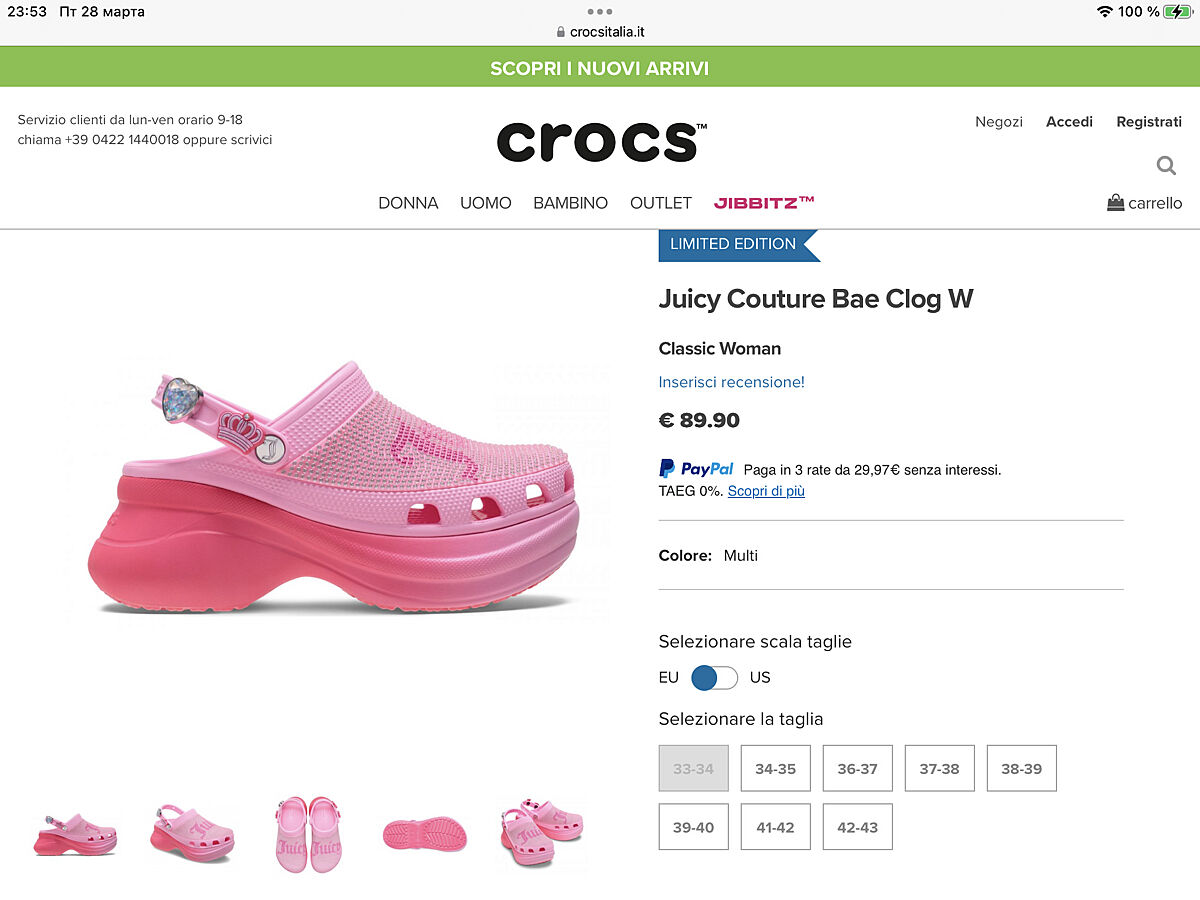The width and height of the screenshot is (1200, 900).
Task: Open the Inserisci recensione link
Action: pyautogui.click(x=731, y=382)
